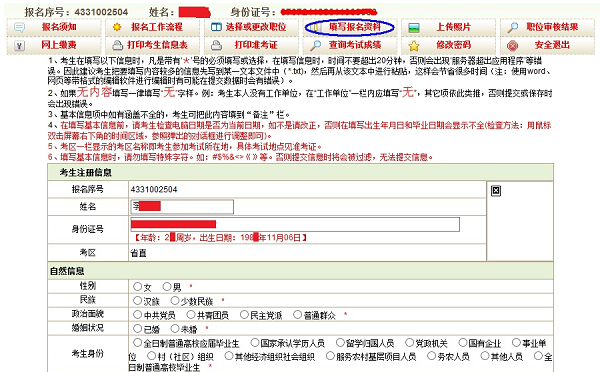This screenshot has height=372, width=600.
Task: Click 修改密码 link
Action: (x=453, y=45)
